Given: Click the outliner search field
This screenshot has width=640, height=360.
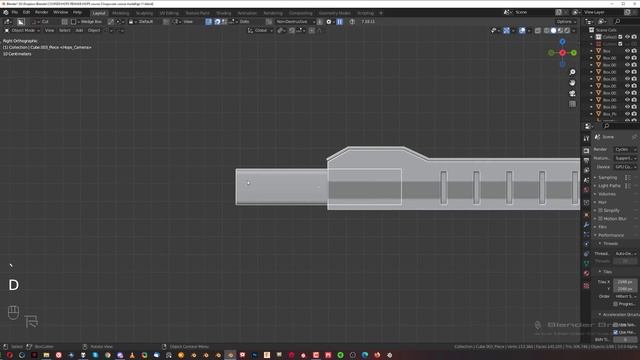Looking at the screenshot, I should 626,22.
